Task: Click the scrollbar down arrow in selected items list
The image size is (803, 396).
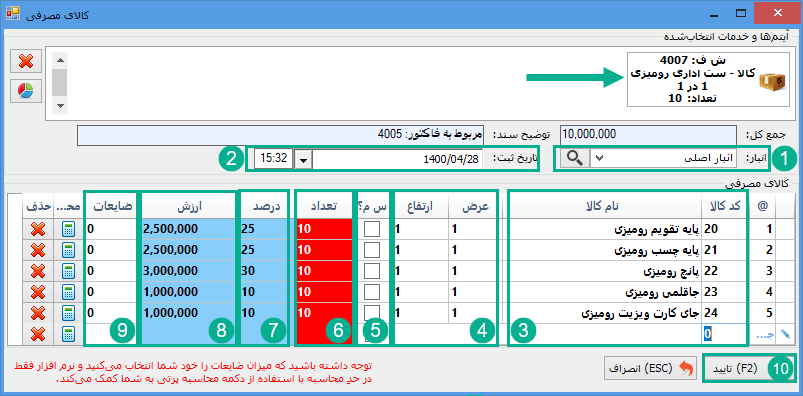Action: pyautogui.click(x=61, y=106)
